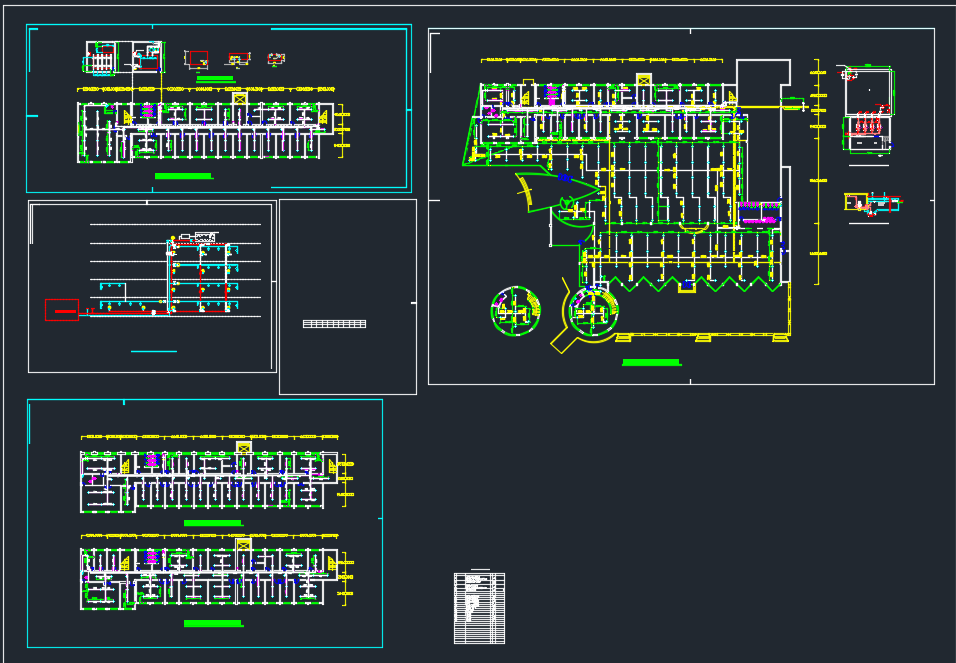Click the curved green entrance canopy on the large plan
Viewport: 956px width, 663px height.
pos(558,190)
